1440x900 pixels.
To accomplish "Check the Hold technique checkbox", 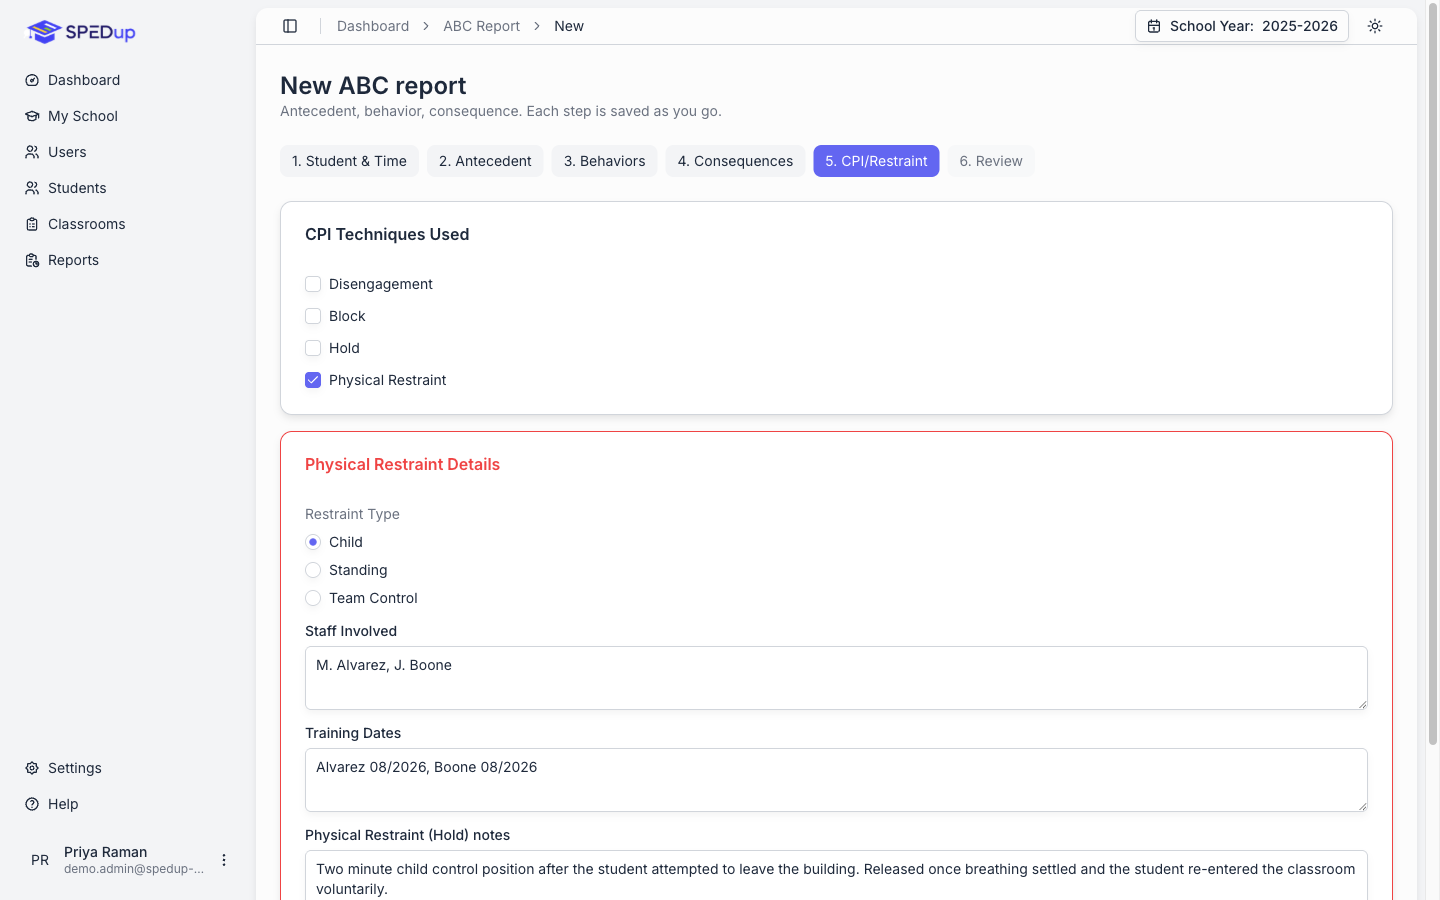I will point(313,348).
